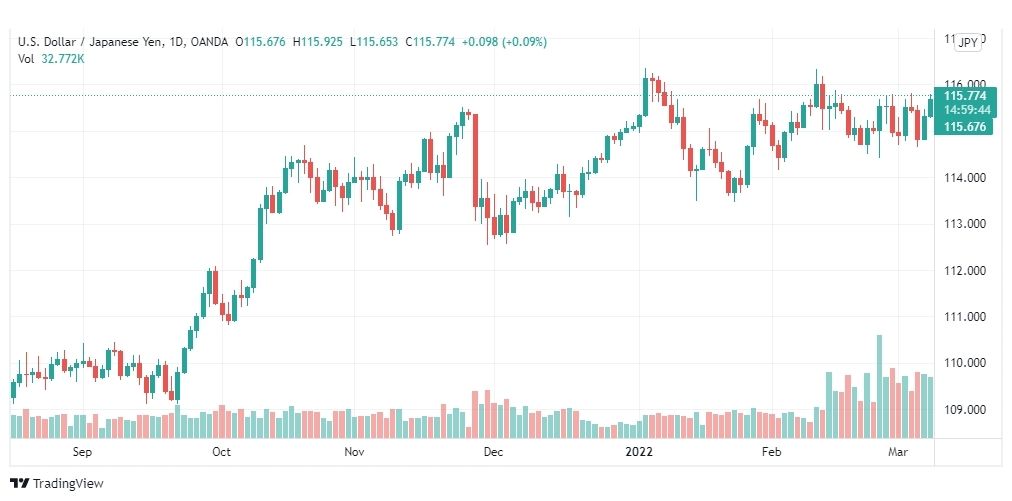The height and width of the screenshot is (501, 1012).
Task: Click the large red candle before December
Action: coord(476,160)
